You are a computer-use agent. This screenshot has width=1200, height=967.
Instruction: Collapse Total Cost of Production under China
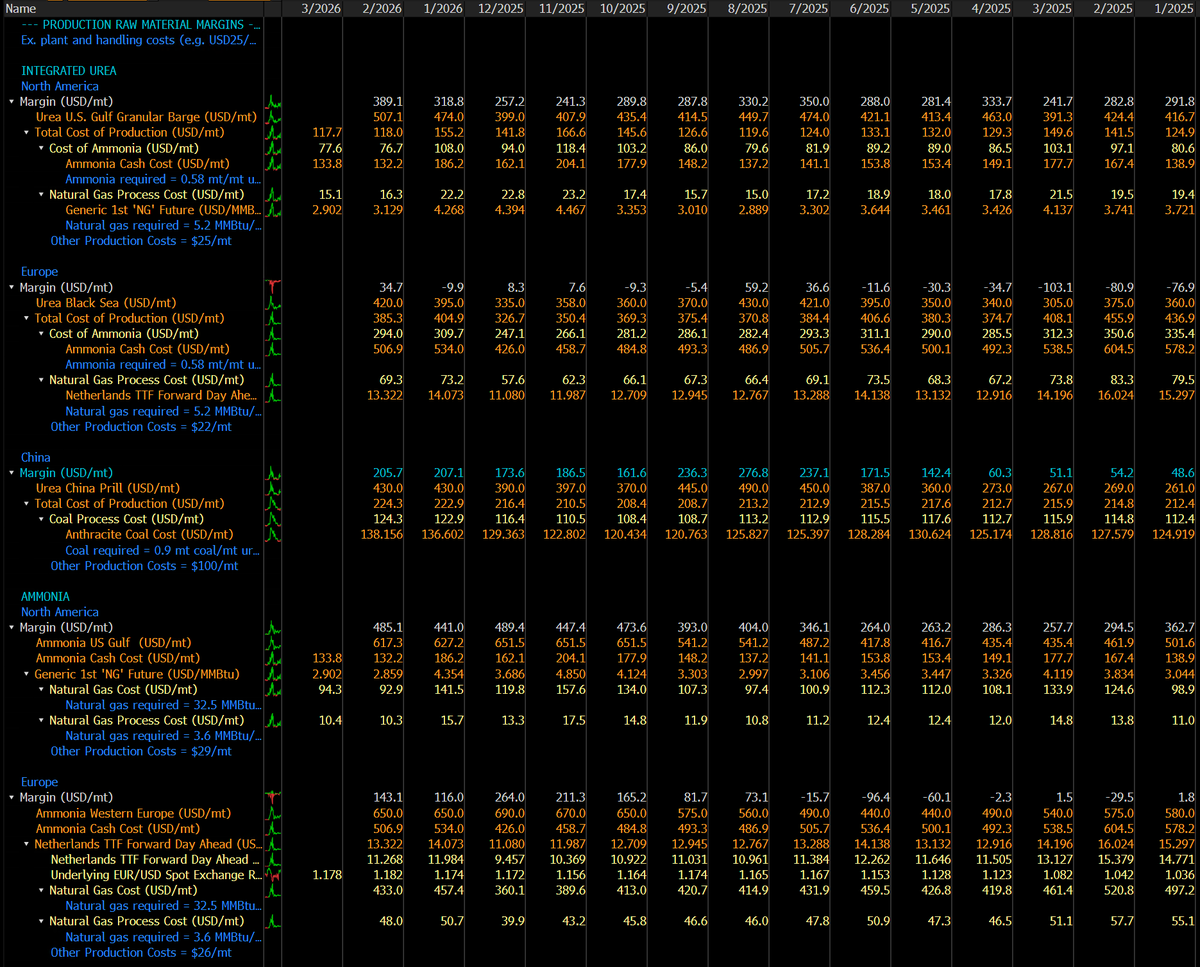tap(26, 504)
